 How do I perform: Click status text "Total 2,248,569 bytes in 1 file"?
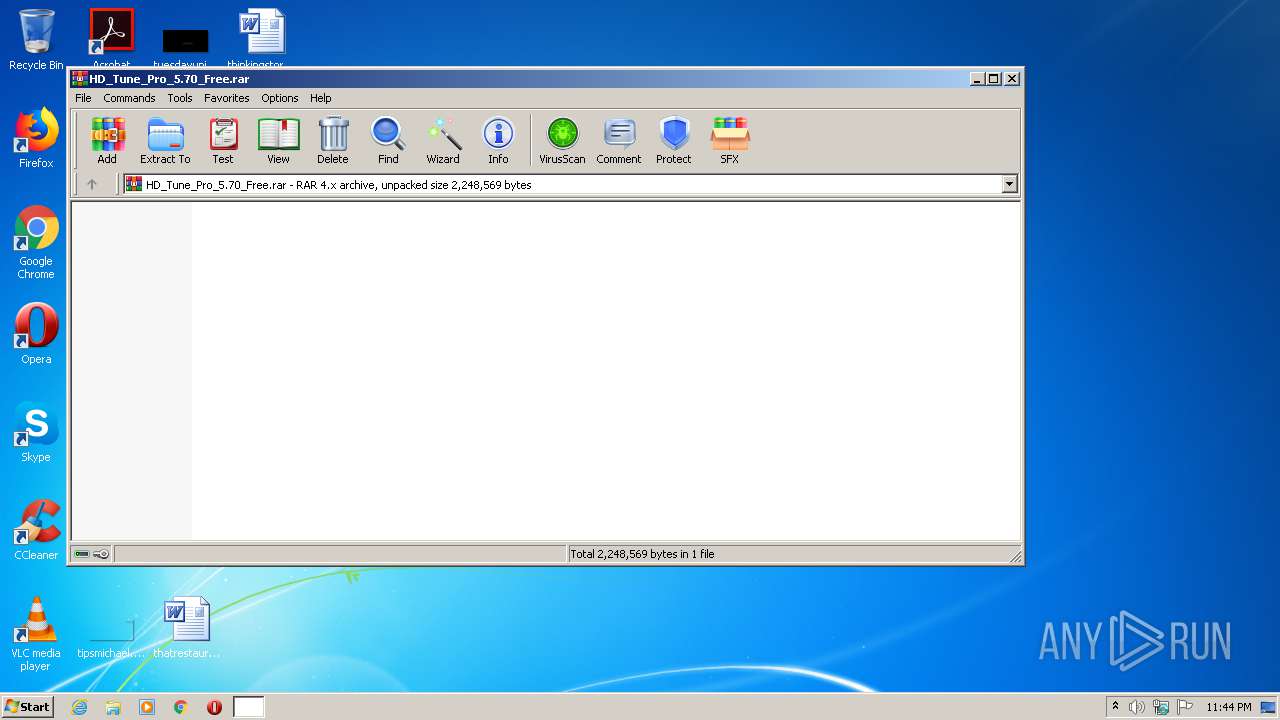coord(642,554)
